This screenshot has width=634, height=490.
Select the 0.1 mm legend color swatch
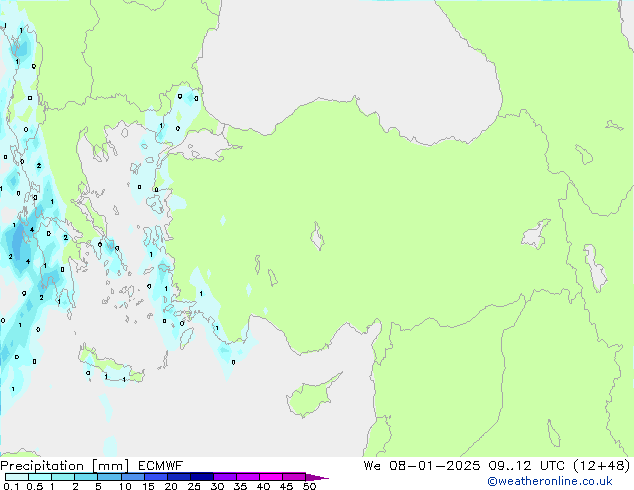tap(17, 477)
